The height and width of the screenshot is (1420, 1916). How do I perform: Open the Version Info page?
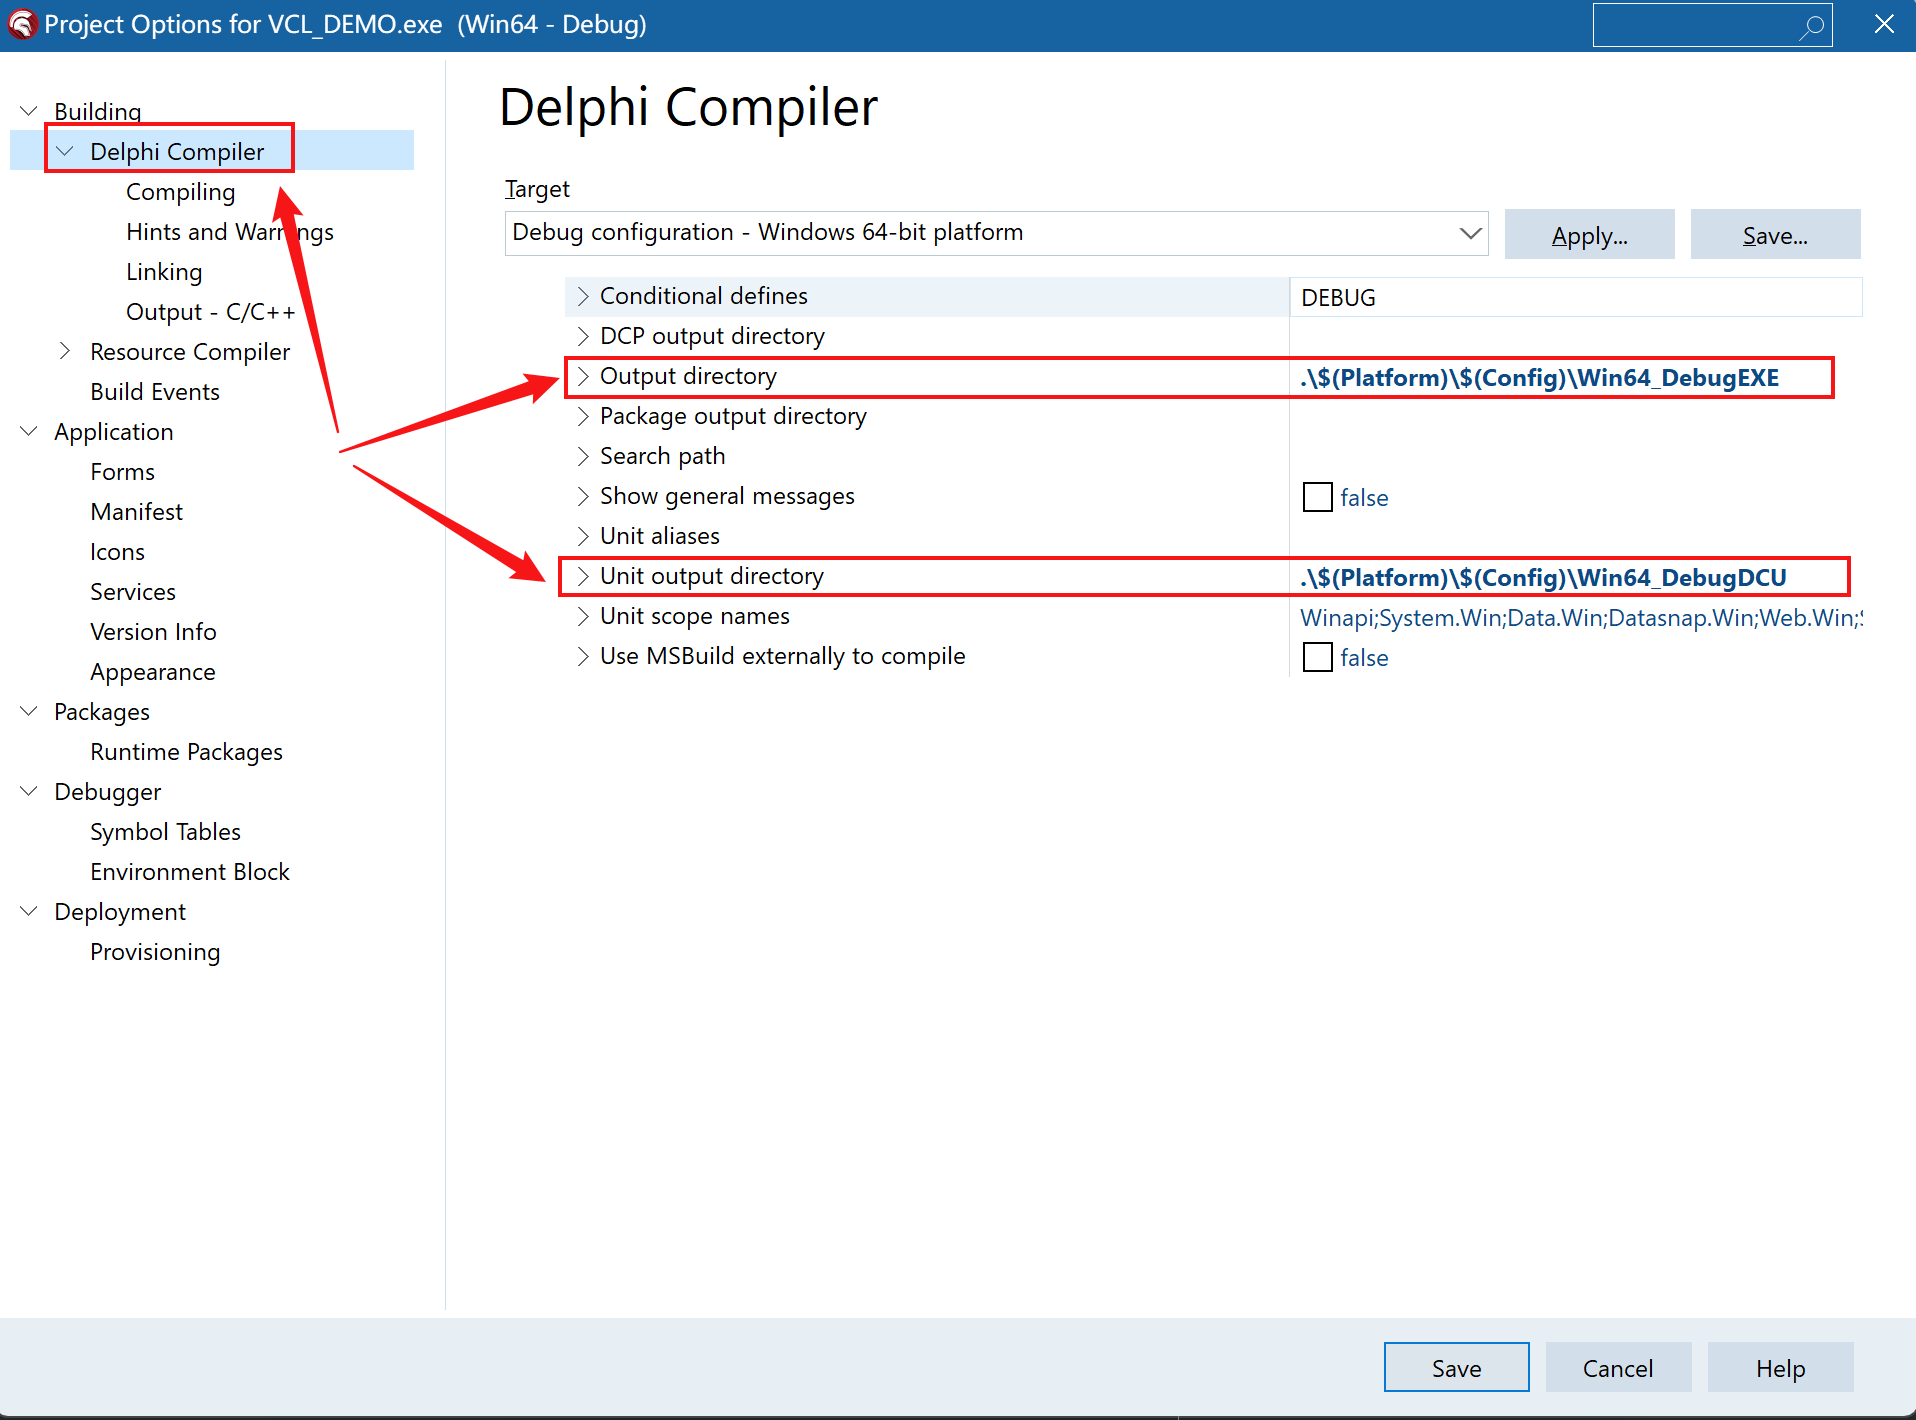coord(153,632)
